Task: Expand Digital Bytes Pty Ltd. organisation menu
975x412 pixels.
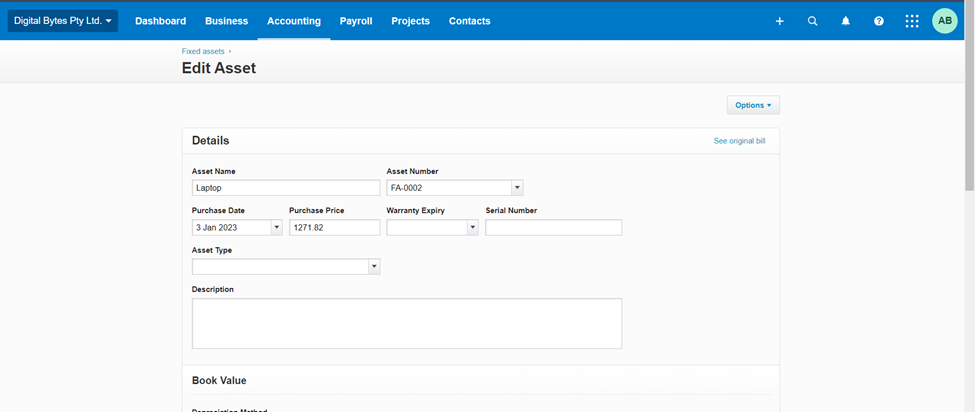Action: 62,21
